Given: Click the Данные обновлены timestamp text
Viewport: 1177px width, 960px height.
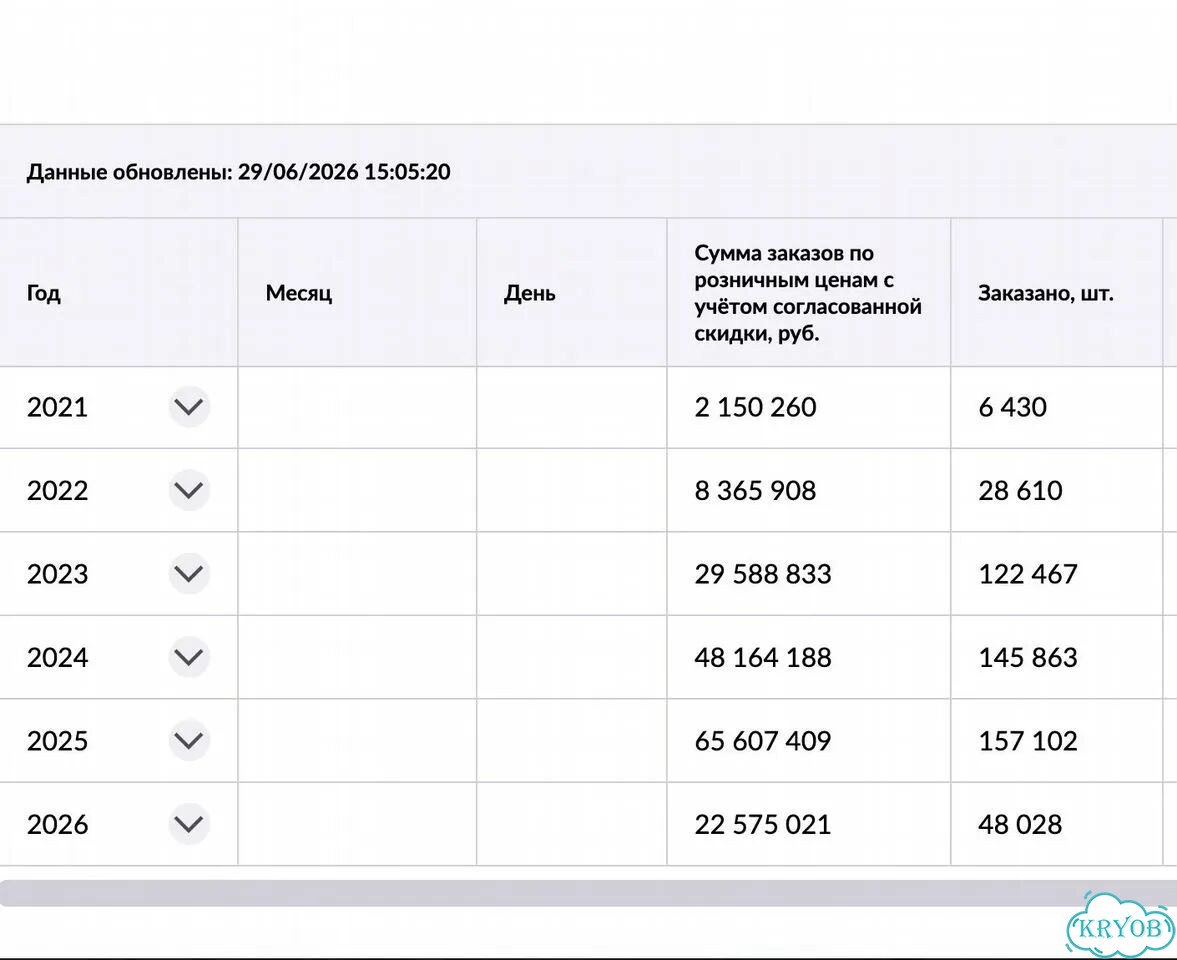Looking at the screenshot, I should click(x=239, y=172).
